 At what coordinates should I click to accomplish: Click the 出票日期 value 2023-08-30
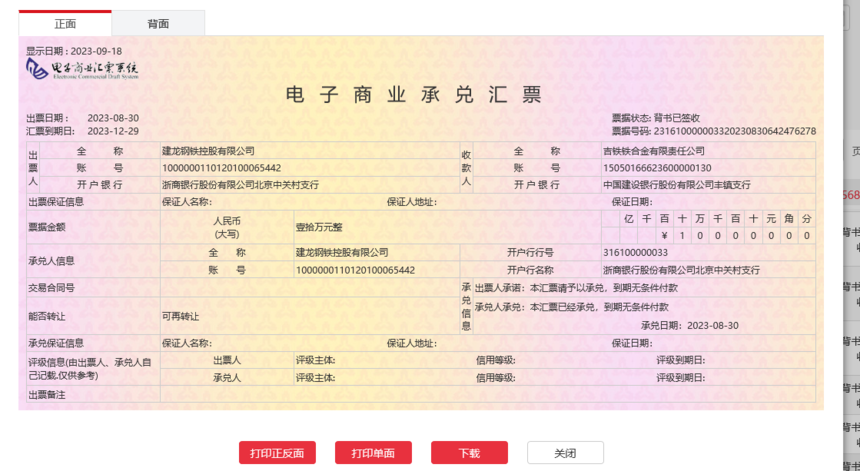coord(113,118)
